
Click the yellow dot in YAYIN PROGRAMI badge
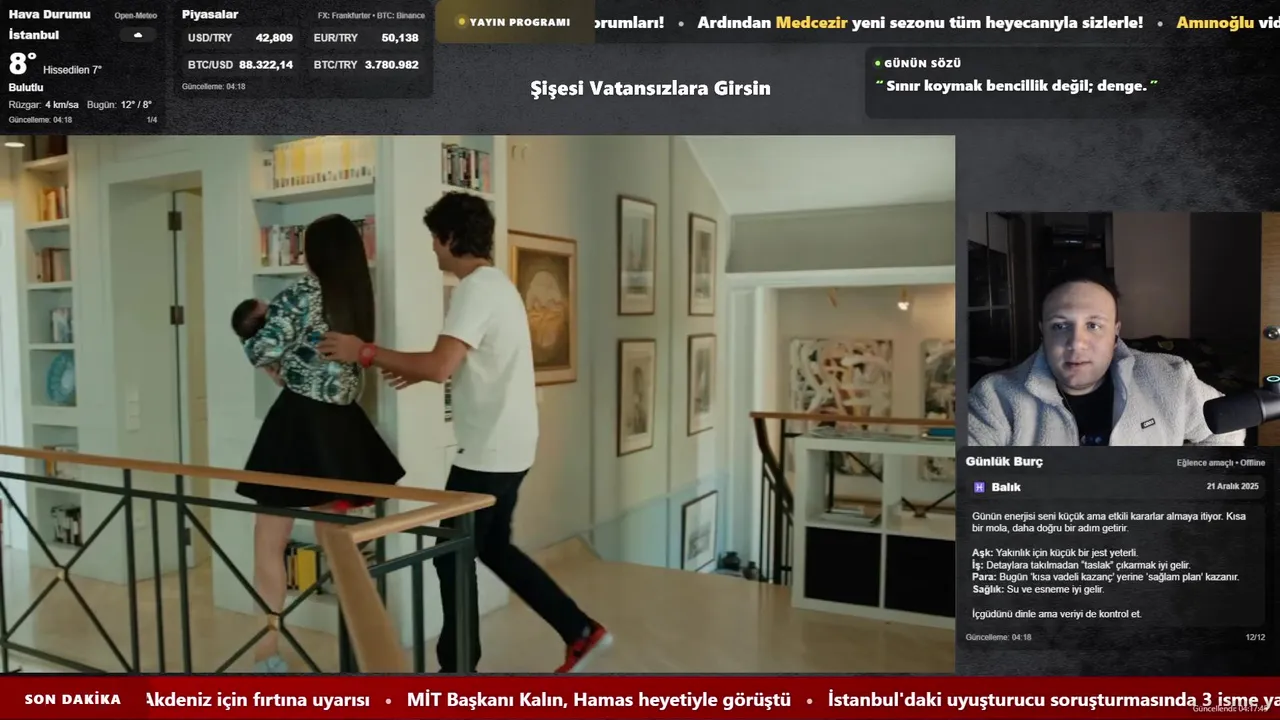point(461,22)
